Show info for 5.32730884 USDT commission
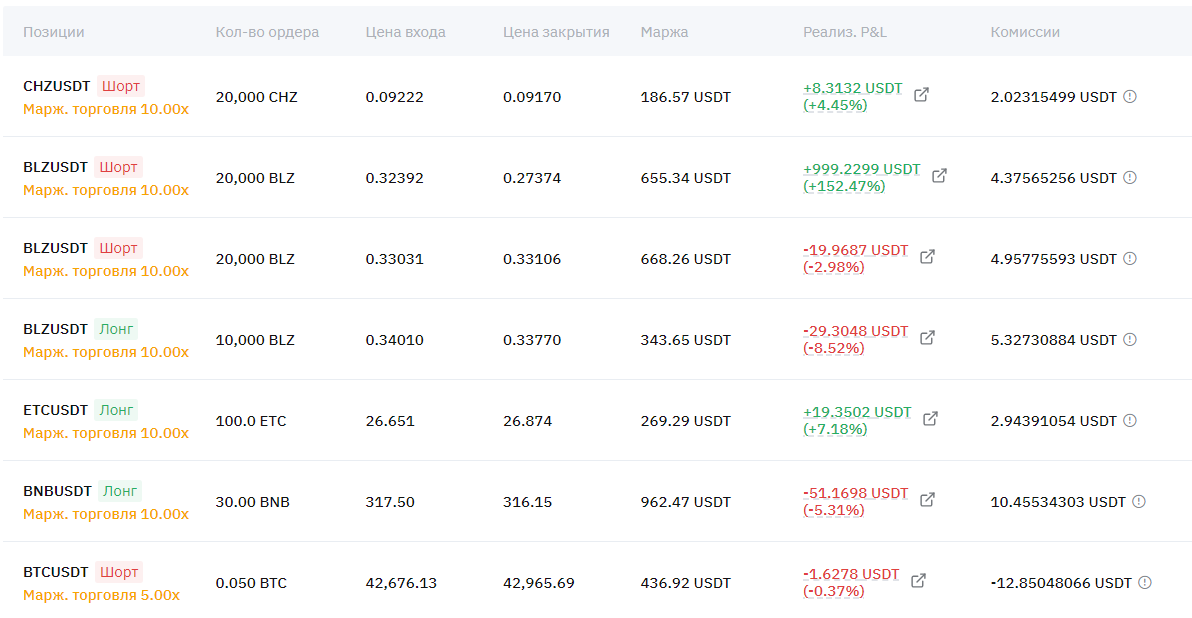The image size is (1192, 618). pos(1130,339)
